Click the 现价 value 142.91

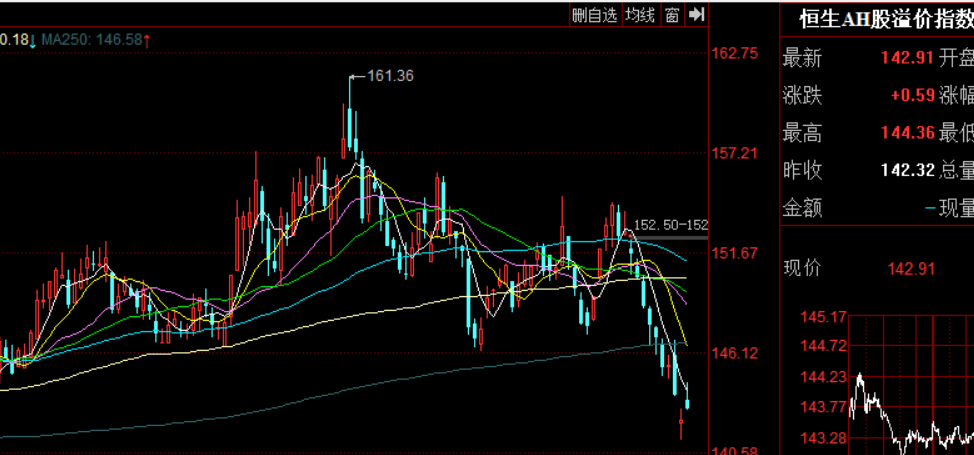click(x=911, y=269)
